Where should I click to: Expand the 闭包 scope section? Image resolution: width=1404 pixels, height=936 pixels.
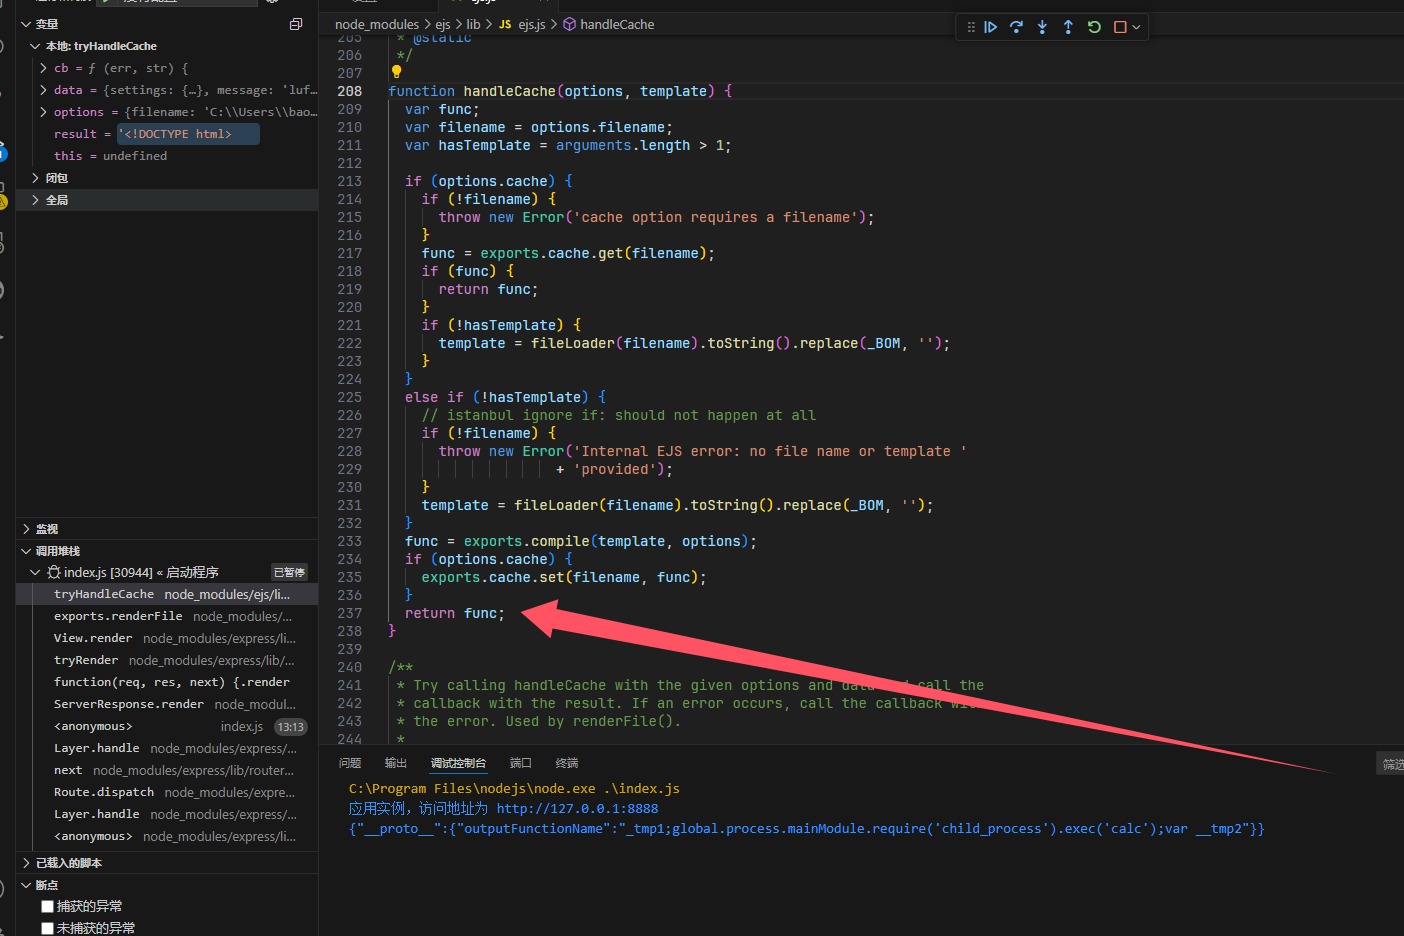click(x=36, y=178)
